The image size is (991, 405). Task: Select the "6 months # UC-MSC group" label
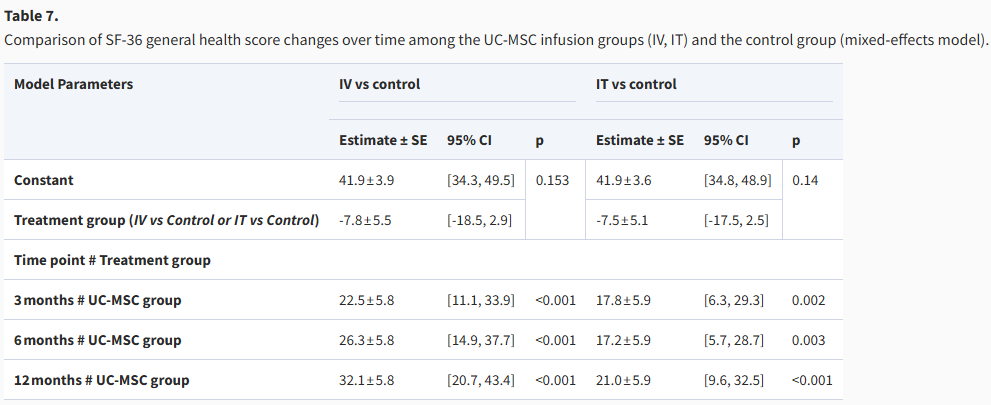(97, 340)
